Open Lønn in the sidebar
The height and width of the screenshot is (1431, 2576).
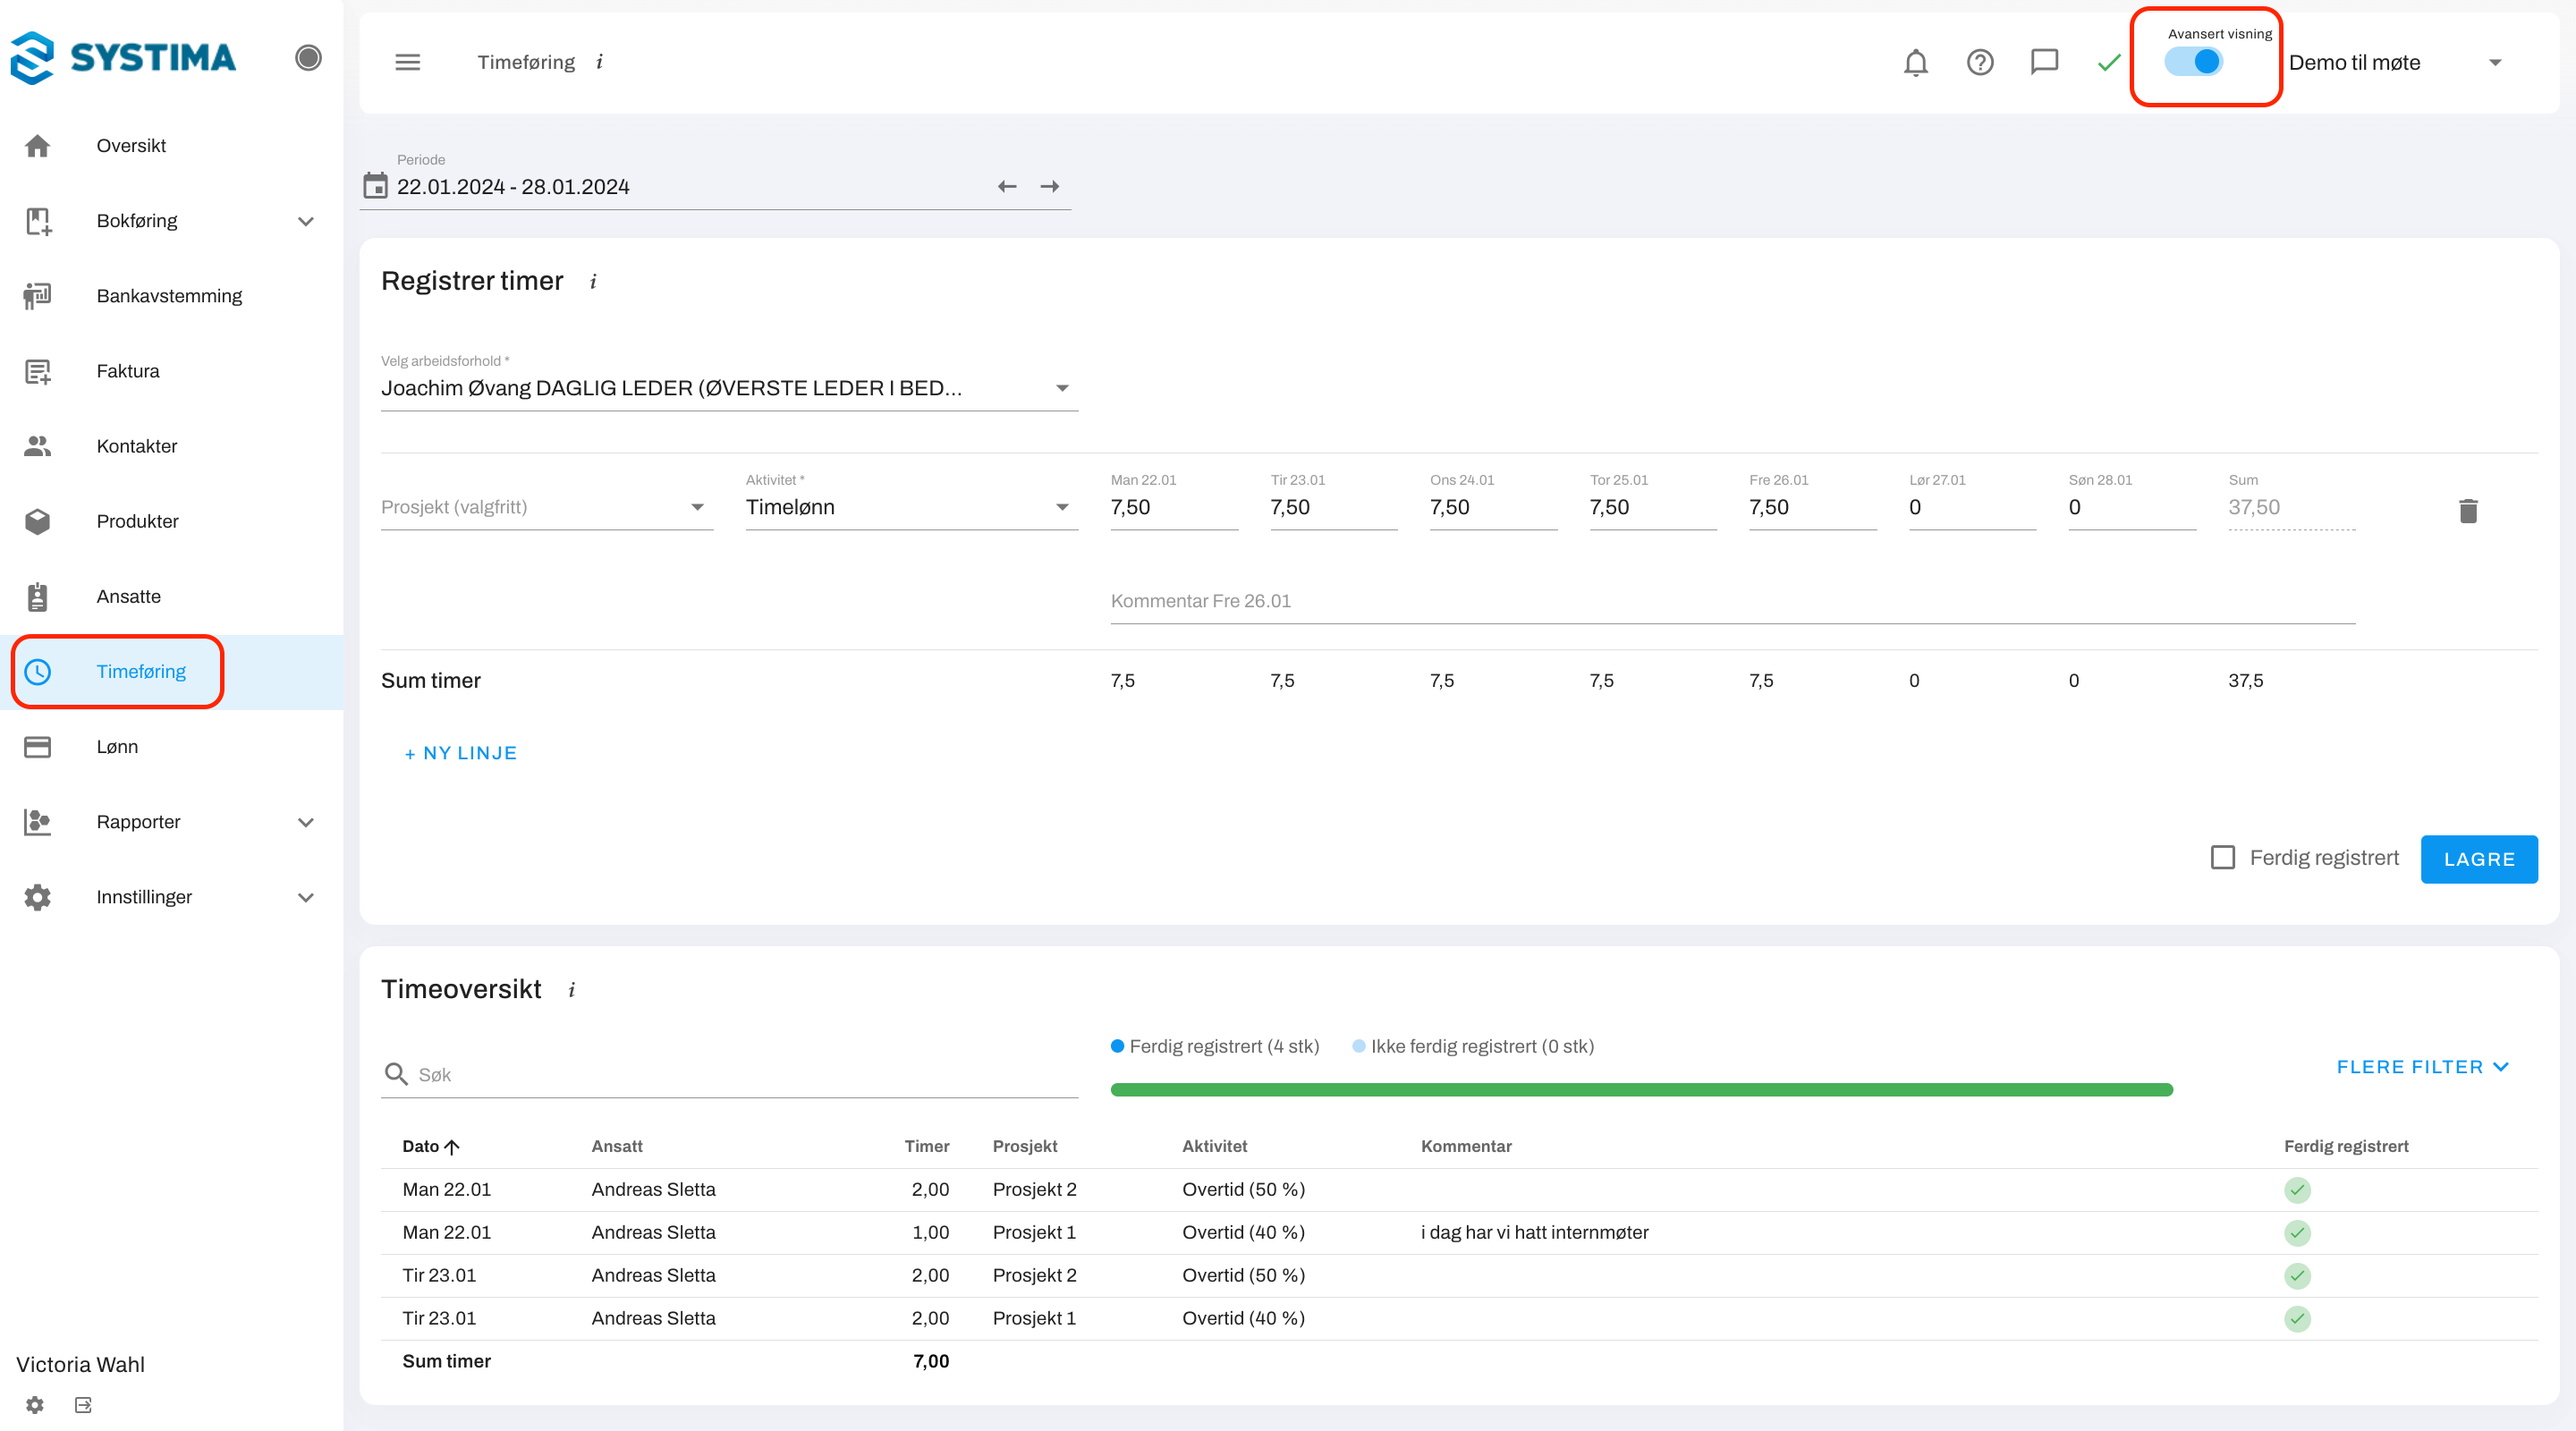coord(117,747)
